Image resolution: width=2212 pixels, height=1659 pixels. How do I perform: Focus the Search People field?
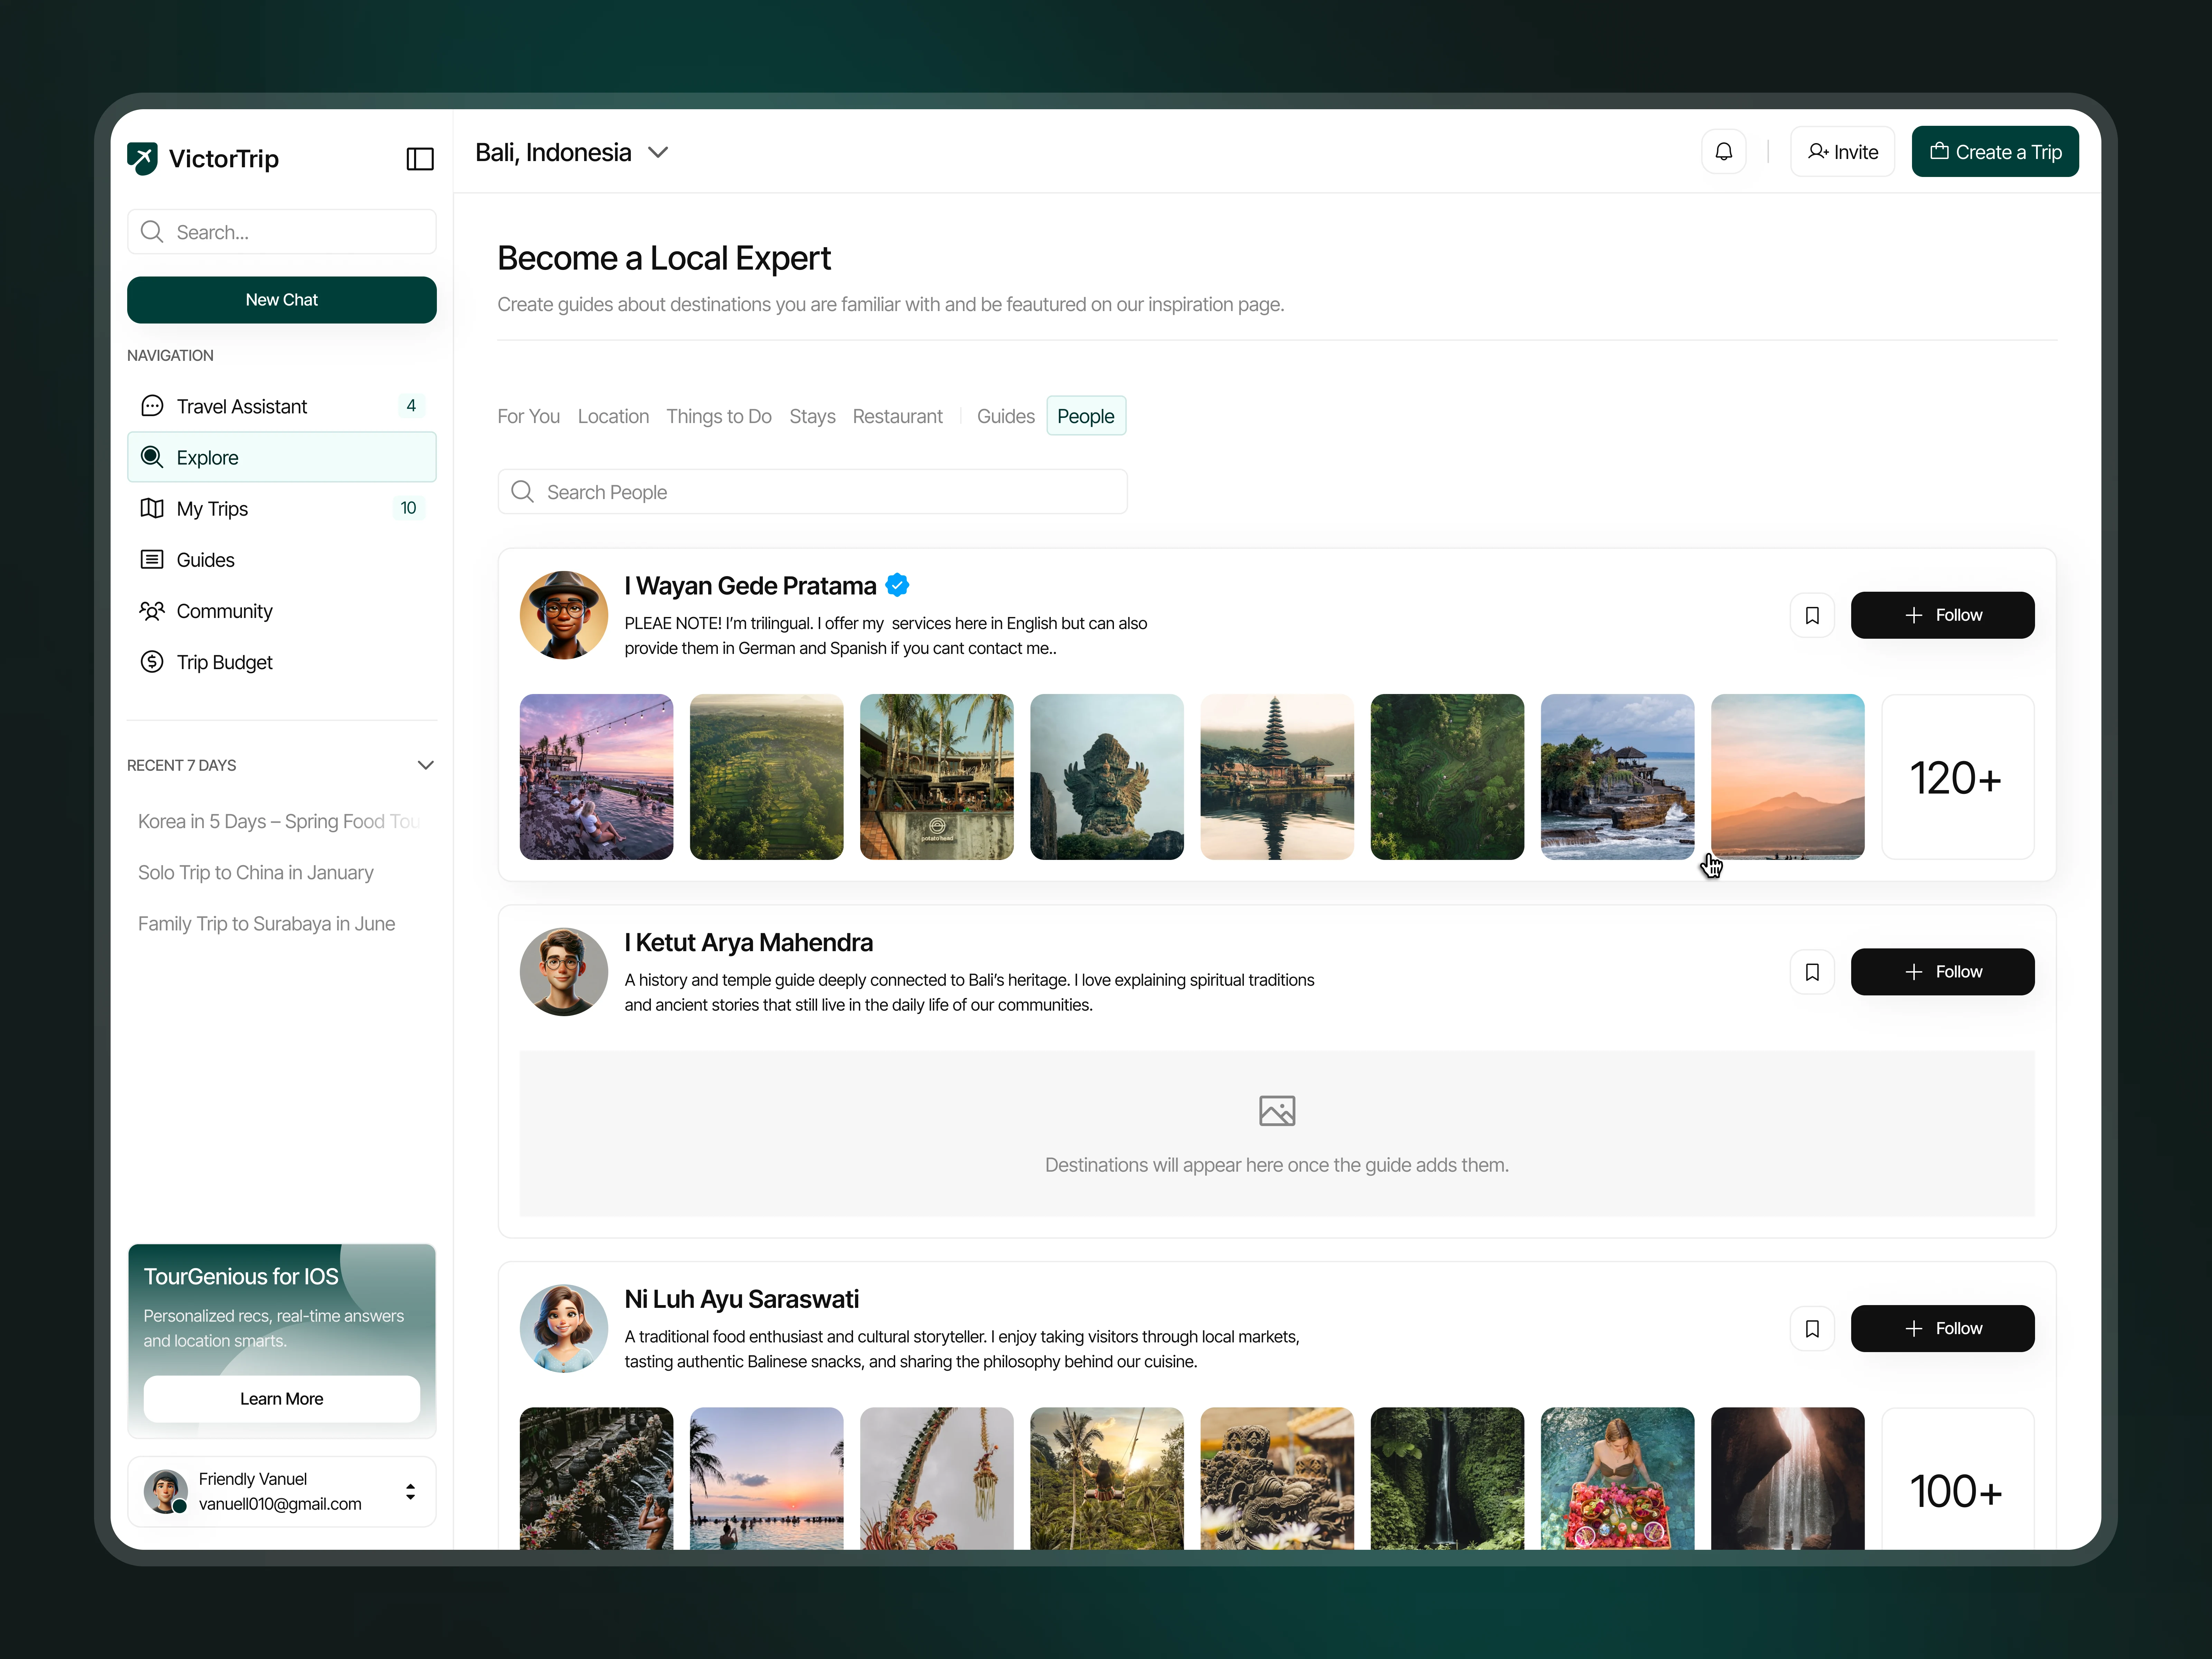812,492
